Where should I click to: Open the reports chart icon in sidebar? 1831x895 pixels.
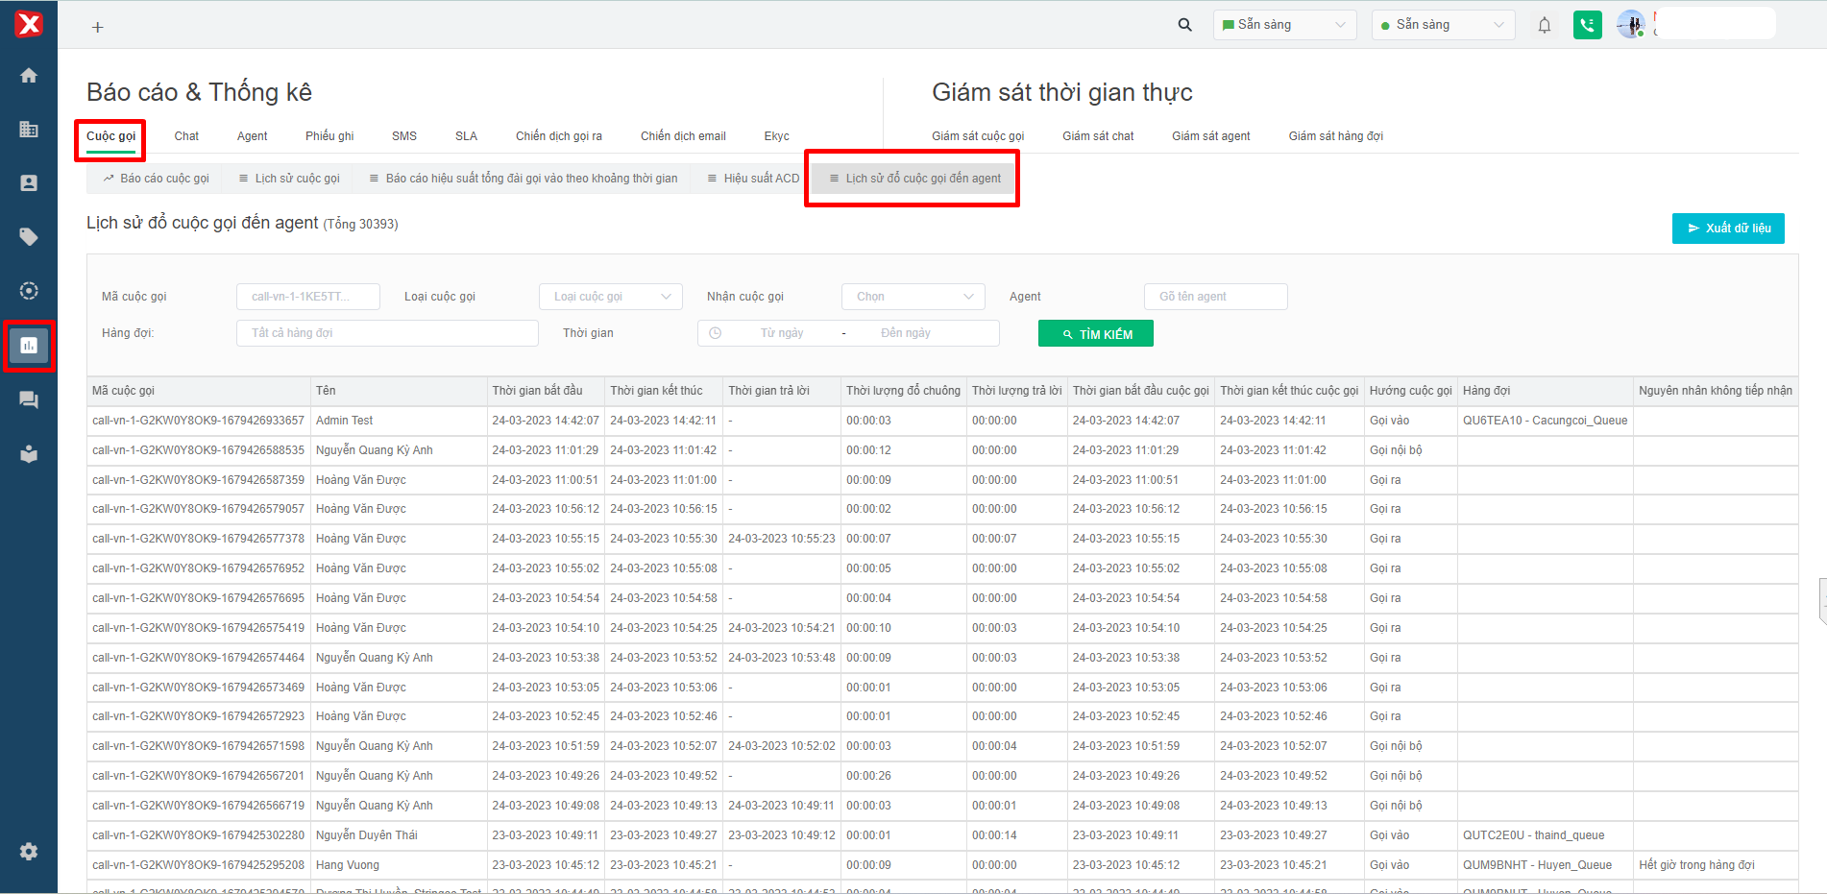coord(29,346)
